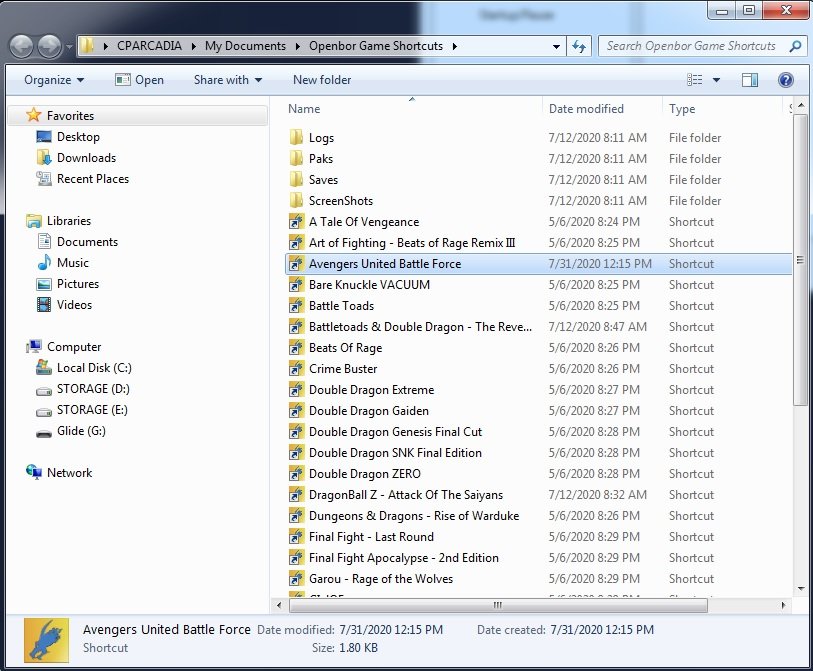813x671 pixels.
Task: Click the Logs folder icon
Action: point(296,137)
